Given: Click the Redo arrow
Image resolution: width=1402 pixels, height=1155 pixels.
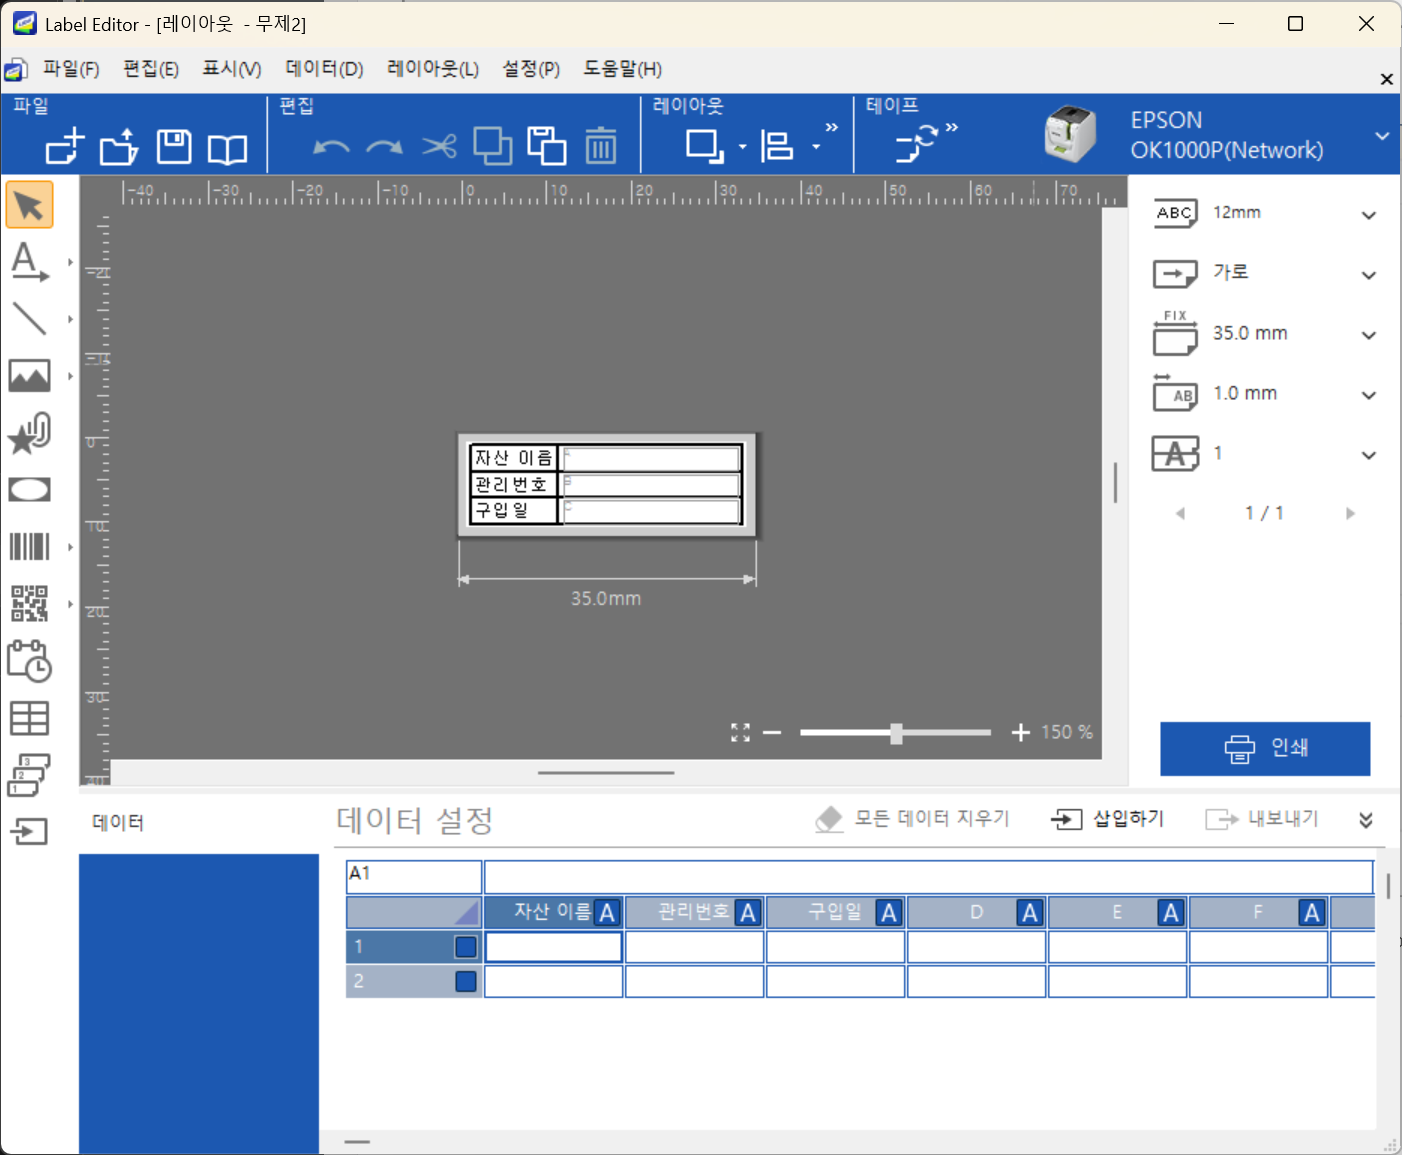Looking at the screenshot, I should pos(385,148).
